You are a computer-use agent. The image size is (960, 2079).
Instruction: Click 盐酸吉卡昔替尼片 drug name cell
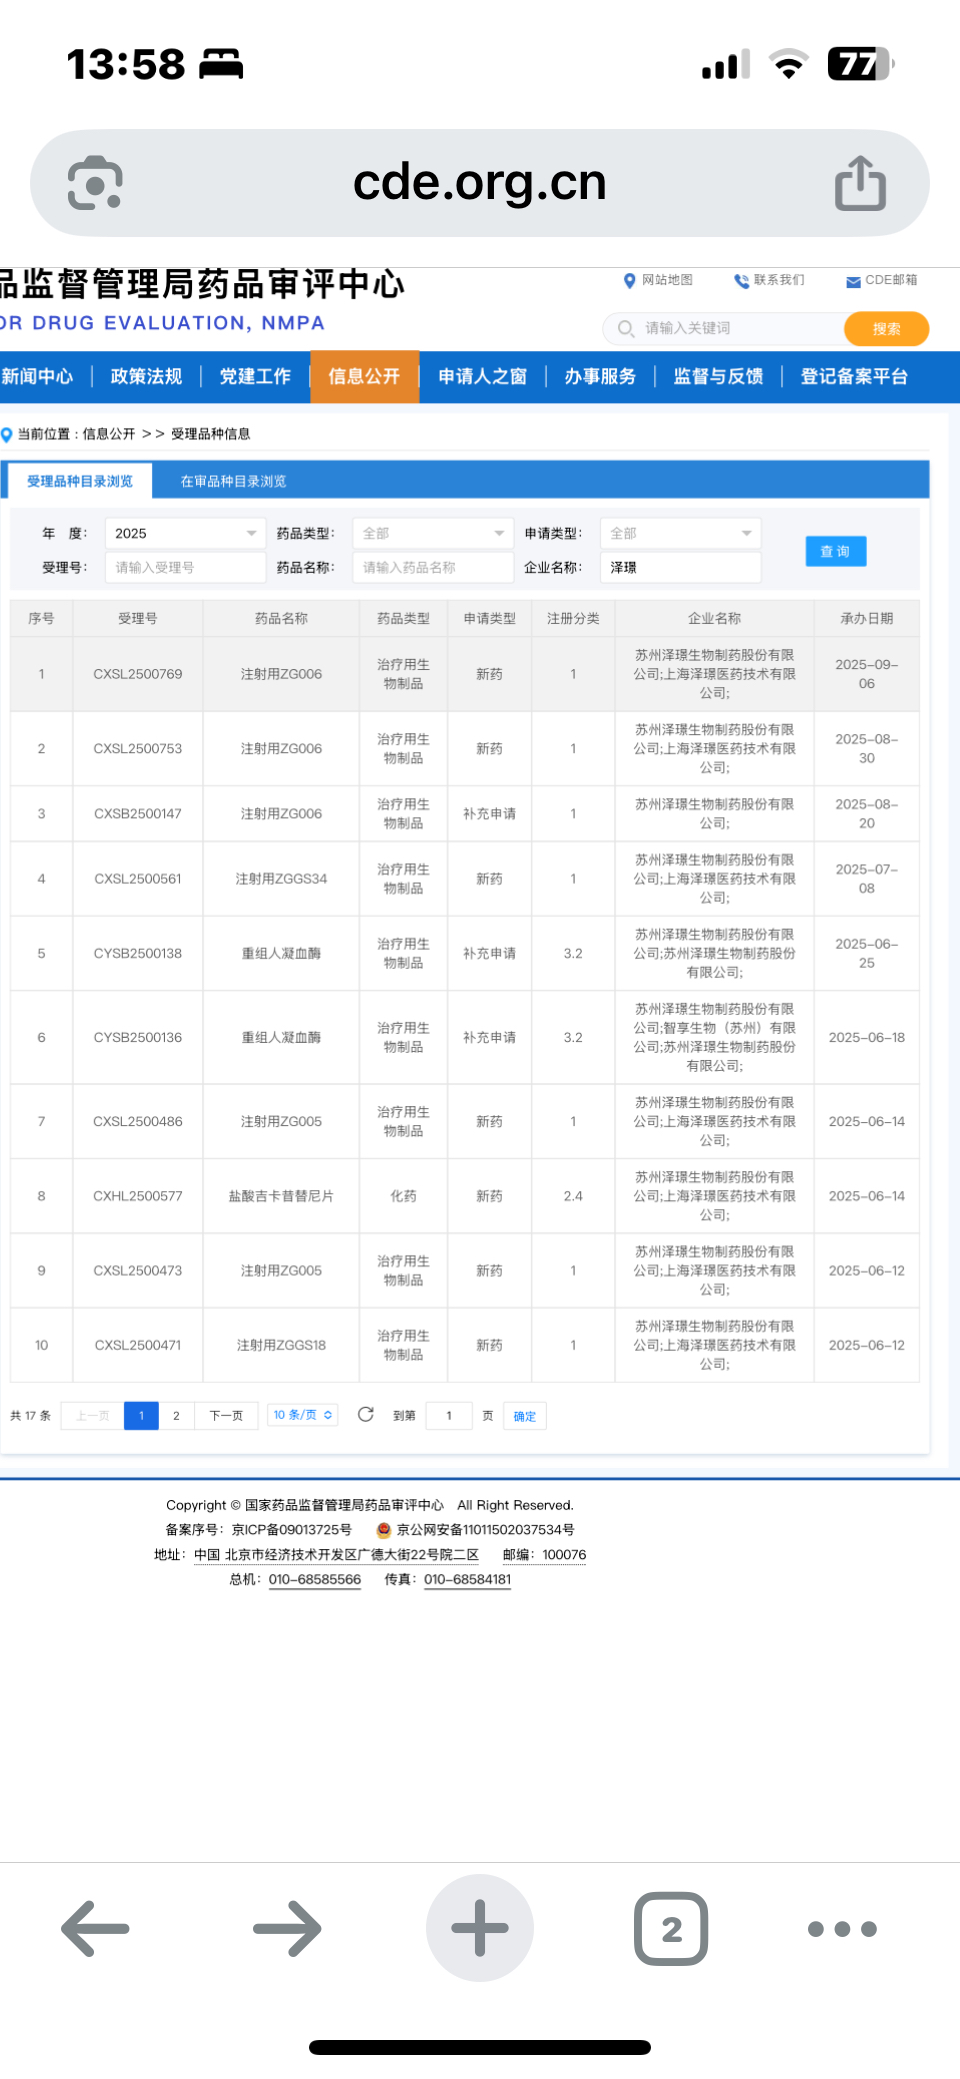pos(281,1195)
